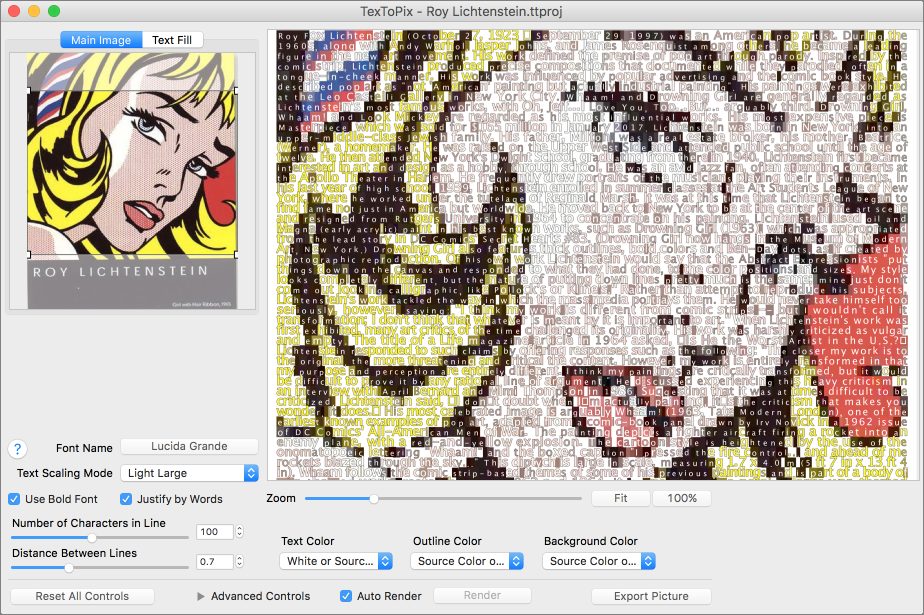Image resolution: width=924 pixels, height=615 pixels.
Task: Open the Outline Color dropdown
Action: (465, 561)
